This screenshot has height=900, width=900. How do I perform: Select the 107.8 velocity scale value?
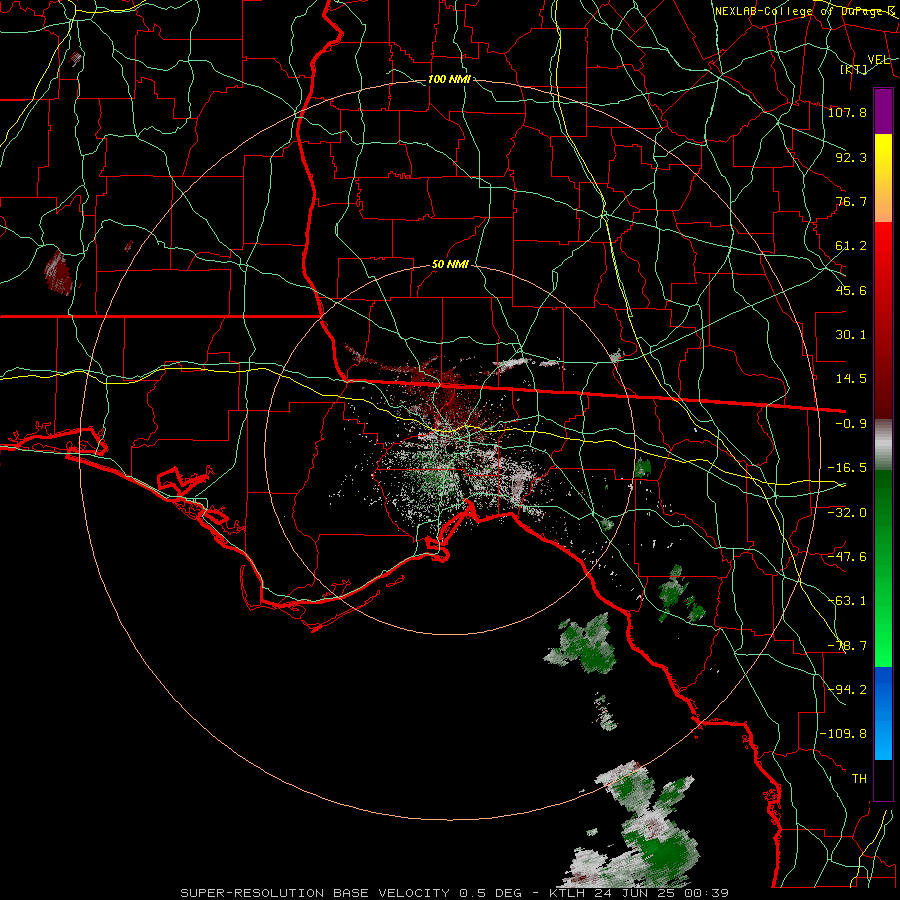pyautogui.click(x=847, y=112)
